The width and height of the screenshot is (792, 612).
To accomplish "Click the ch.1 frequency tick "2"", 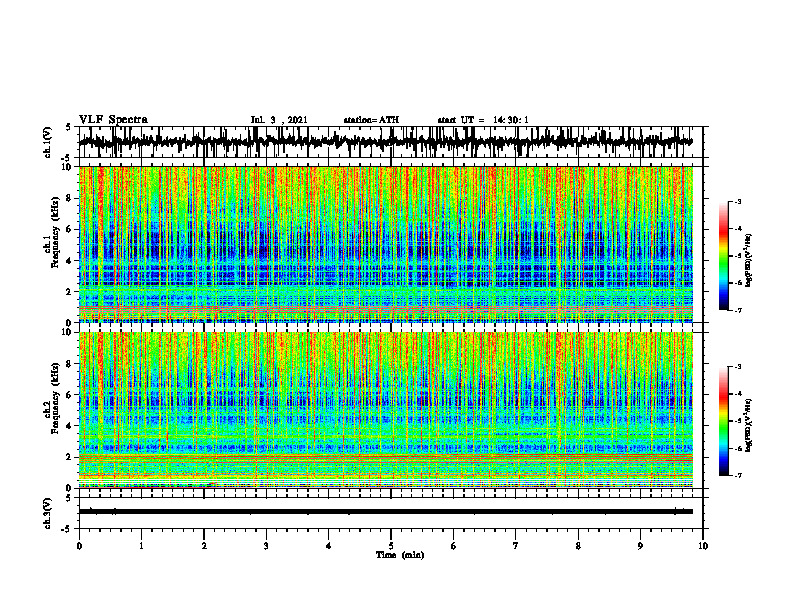I will click(69, 291).
